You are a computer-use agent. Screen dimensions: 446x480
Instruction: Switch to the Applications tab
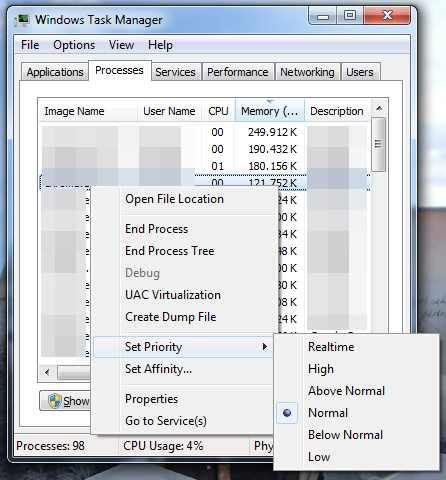click(55, 72)
